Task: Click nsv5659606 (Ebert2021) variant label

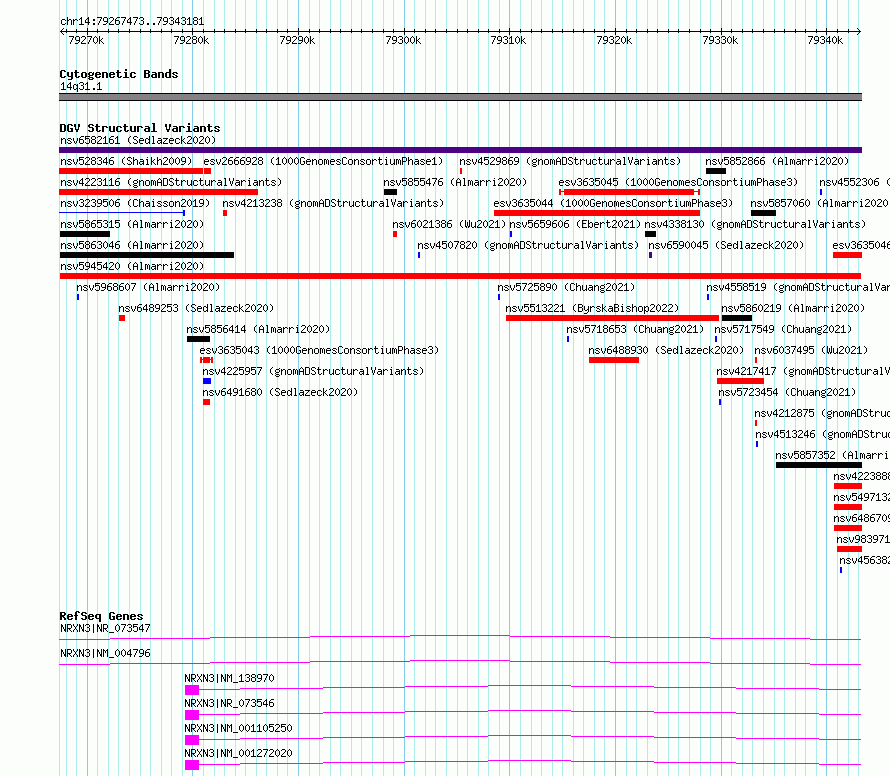Action: (x=575, y=224)
